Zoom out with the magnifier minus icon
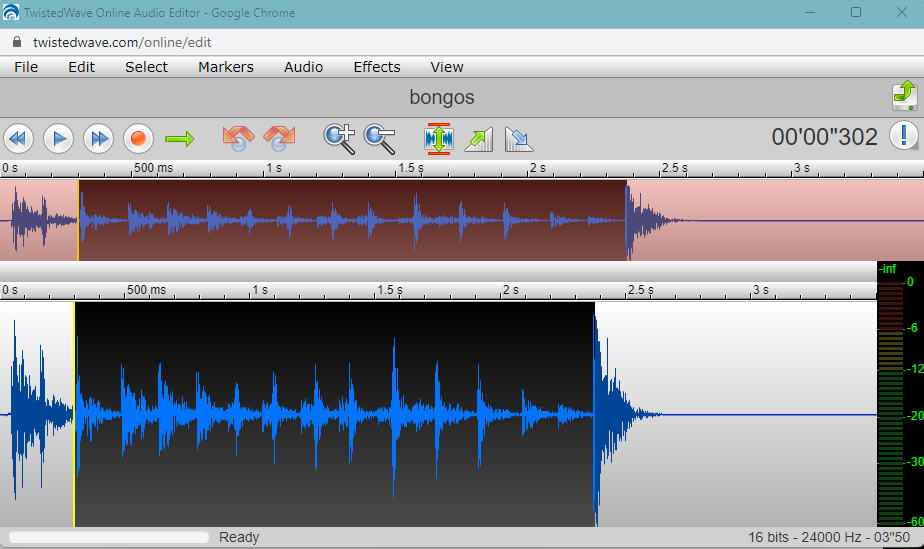This screenshot has height=549, width=924. (380, 139)
